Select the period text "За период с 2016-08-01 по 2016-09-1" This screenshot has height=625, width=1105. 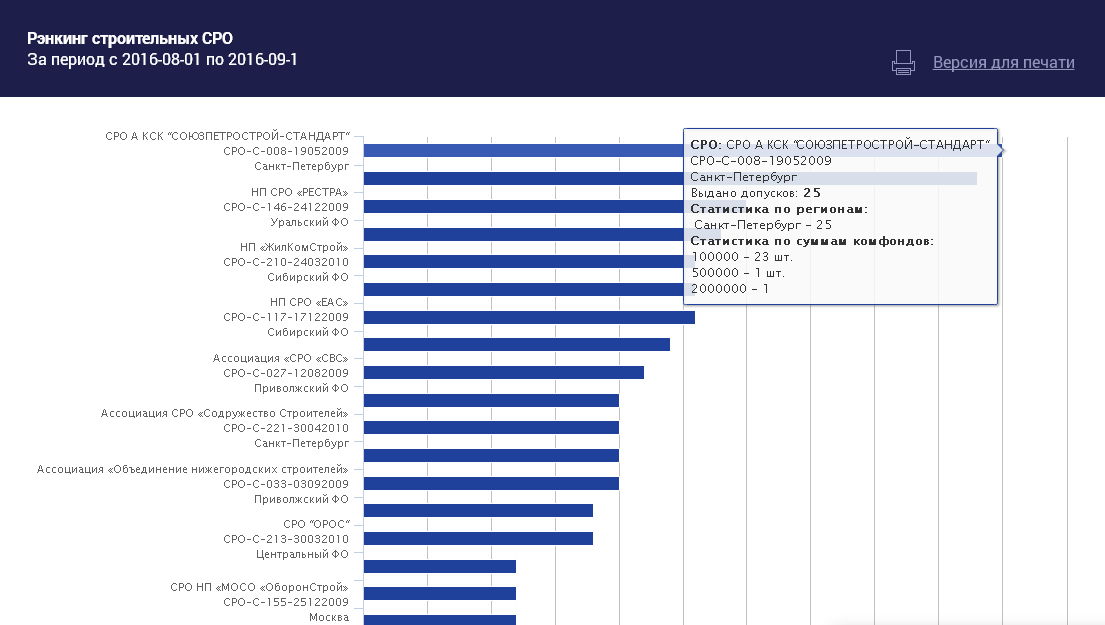click(162, 59)
